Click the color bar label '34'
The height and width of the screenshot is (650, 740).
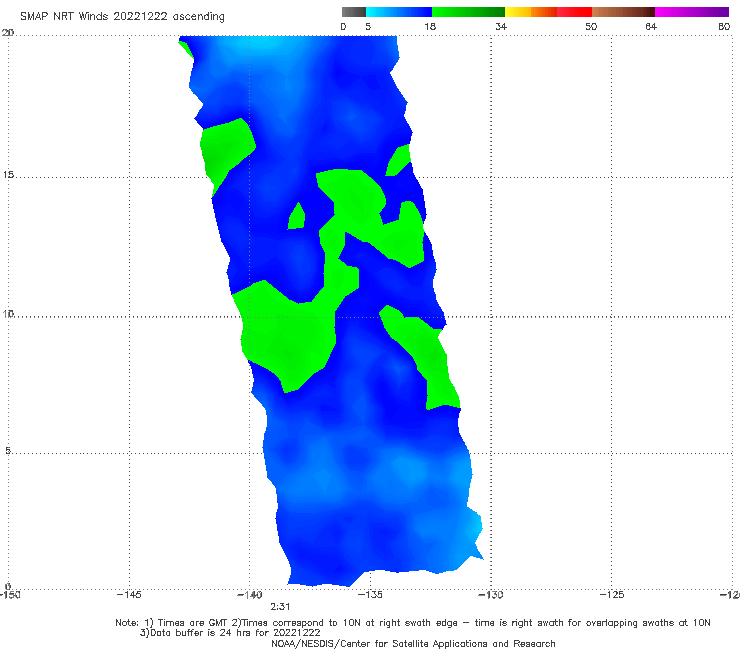pyautogui.click(x=501, y=27)
